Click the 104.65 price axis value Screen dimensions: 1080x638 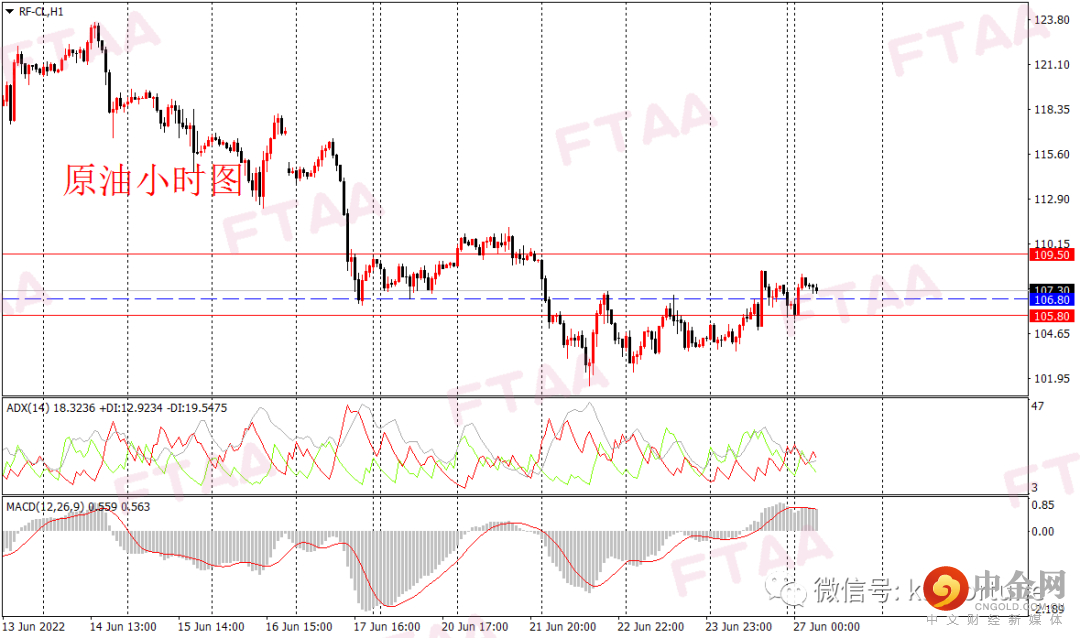(1052, 334)
